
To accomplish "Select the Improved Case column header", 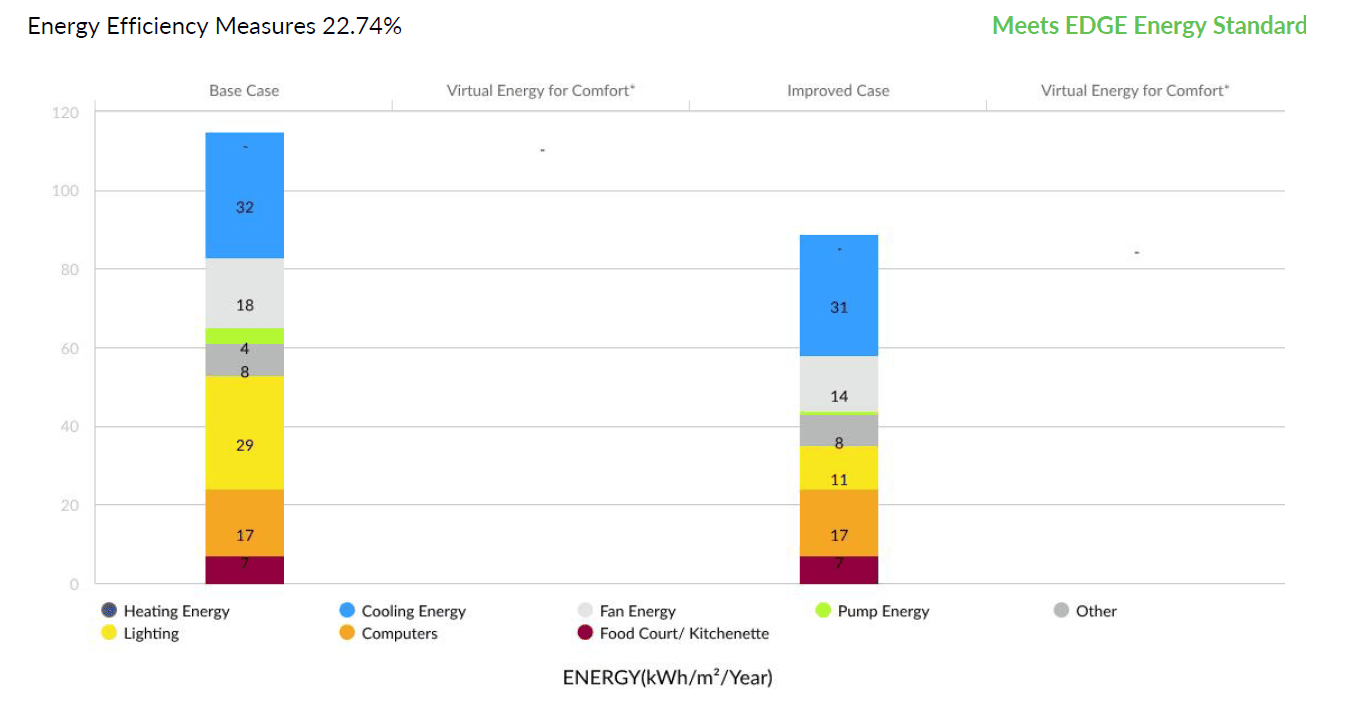I will tap(838, 91).
